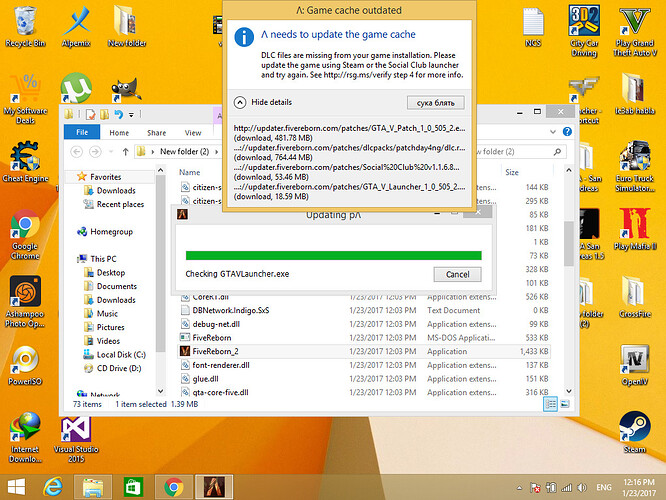Select the debug-net.dll file row

pos(364,324)
